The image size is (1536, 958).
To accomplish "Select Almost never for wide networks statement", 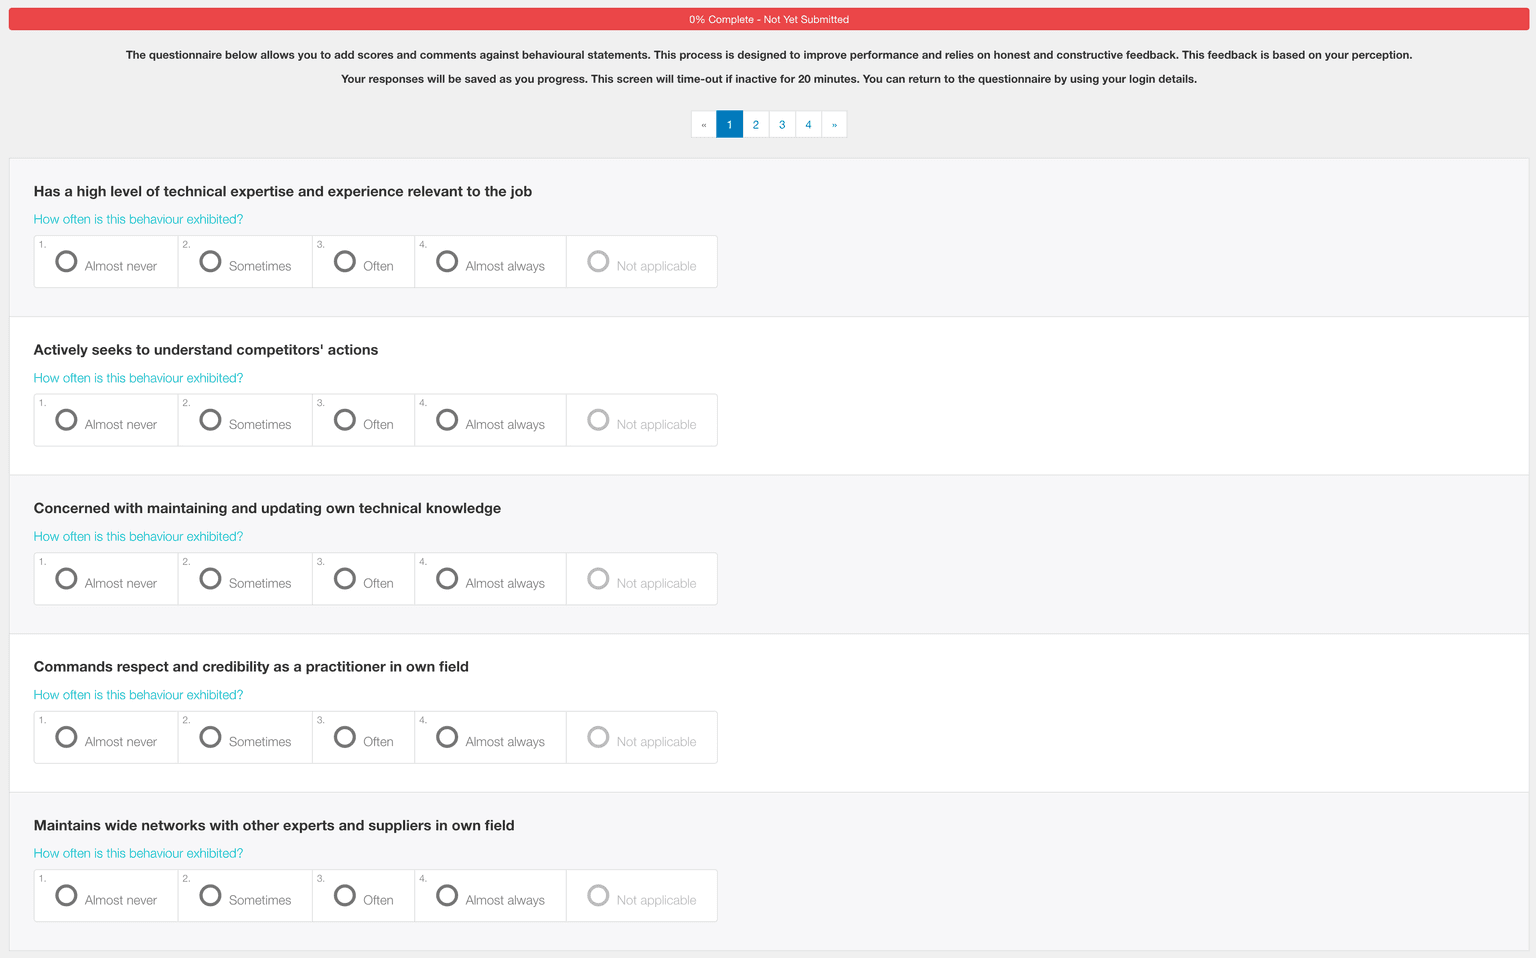I will 66,896.
